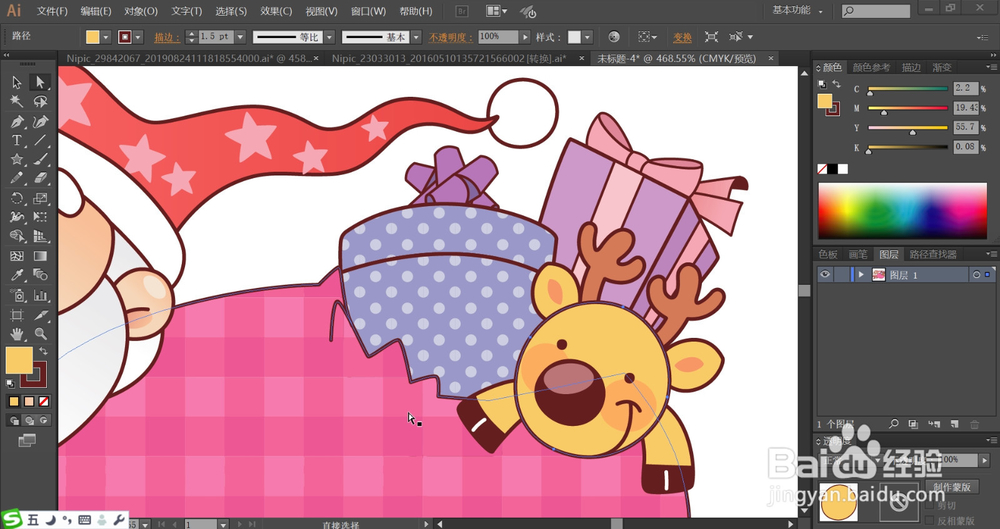The width and height of the screenshot is (1000, 529).
Task: Click the C value input field
Action: point(966,88)
